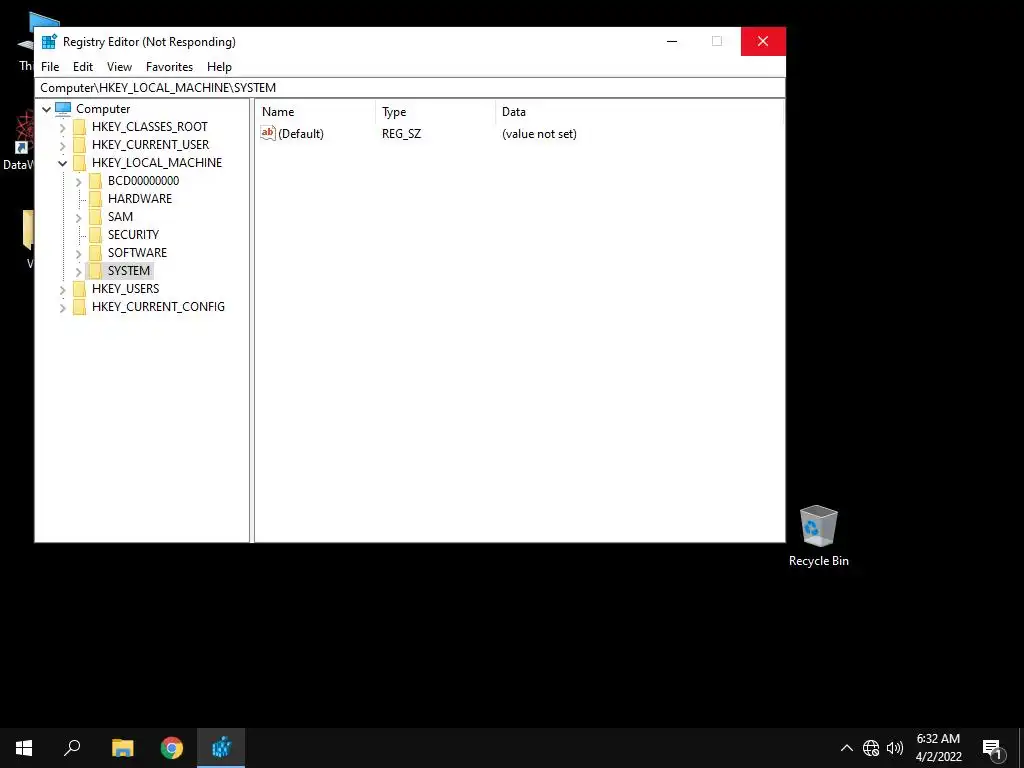Click the Registry Editor title bar icon
This screenshot has width=1024, height=768.
pos(49,41)
